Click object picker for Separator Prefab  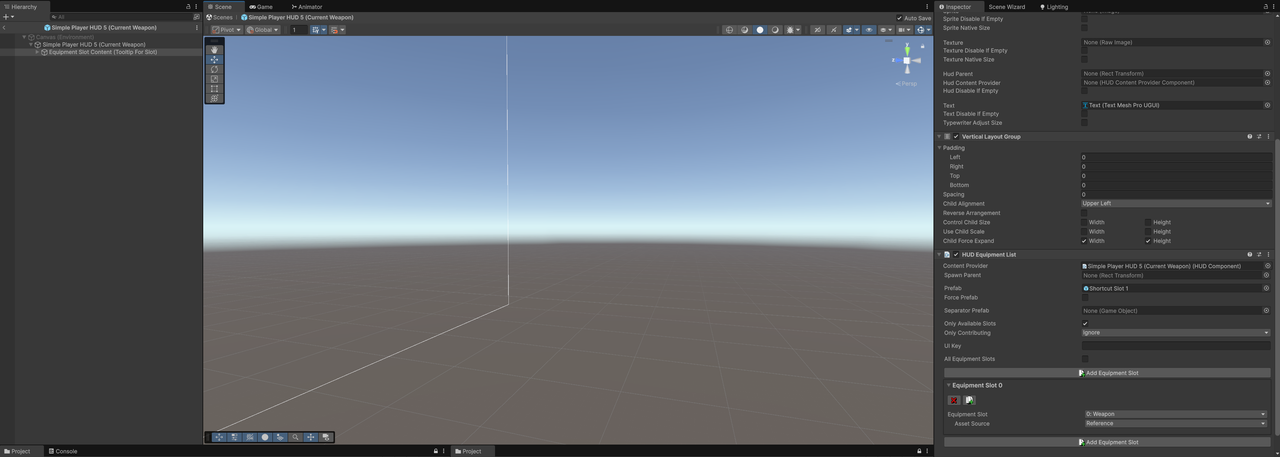click(x=1267, y=311)
